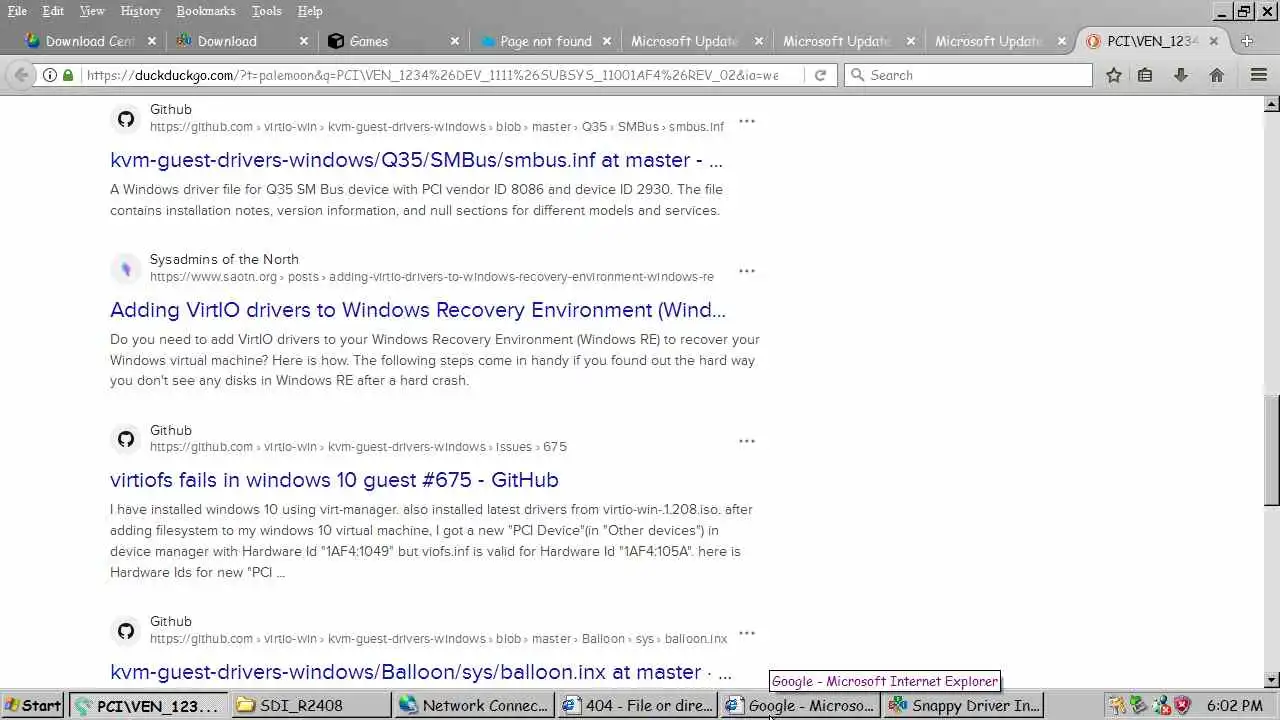The image size is (1280, 720).
Task: Switch to 404 - File or directory taskbar window
Action: coord(638,705)
